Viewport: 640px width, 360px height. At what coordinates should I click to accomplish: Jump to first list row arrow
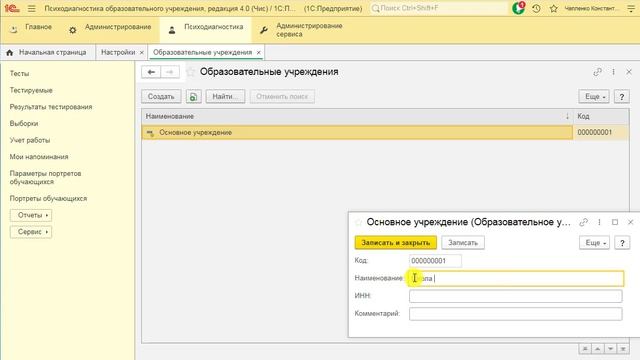(585, 349)
